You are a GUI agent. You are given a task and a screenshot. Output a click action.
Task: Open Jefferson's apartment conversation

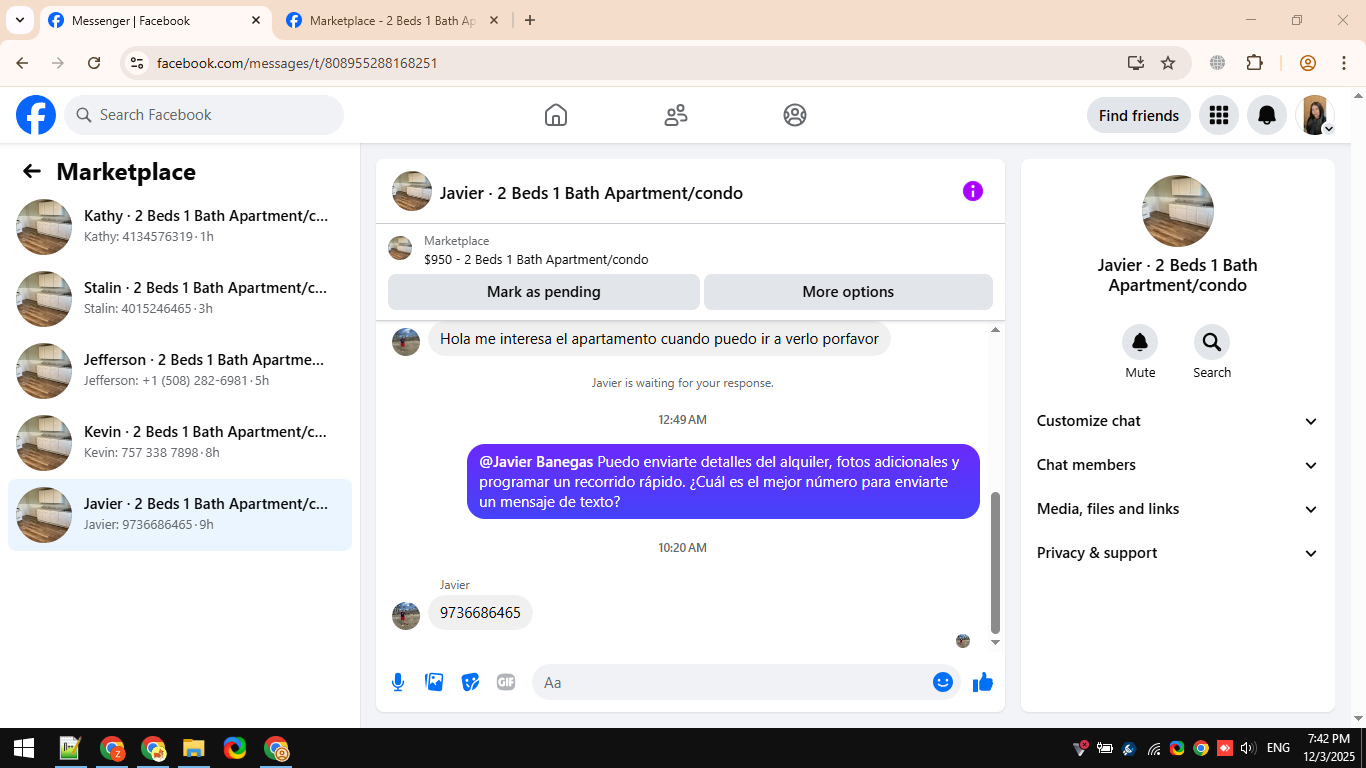(180, 371)
